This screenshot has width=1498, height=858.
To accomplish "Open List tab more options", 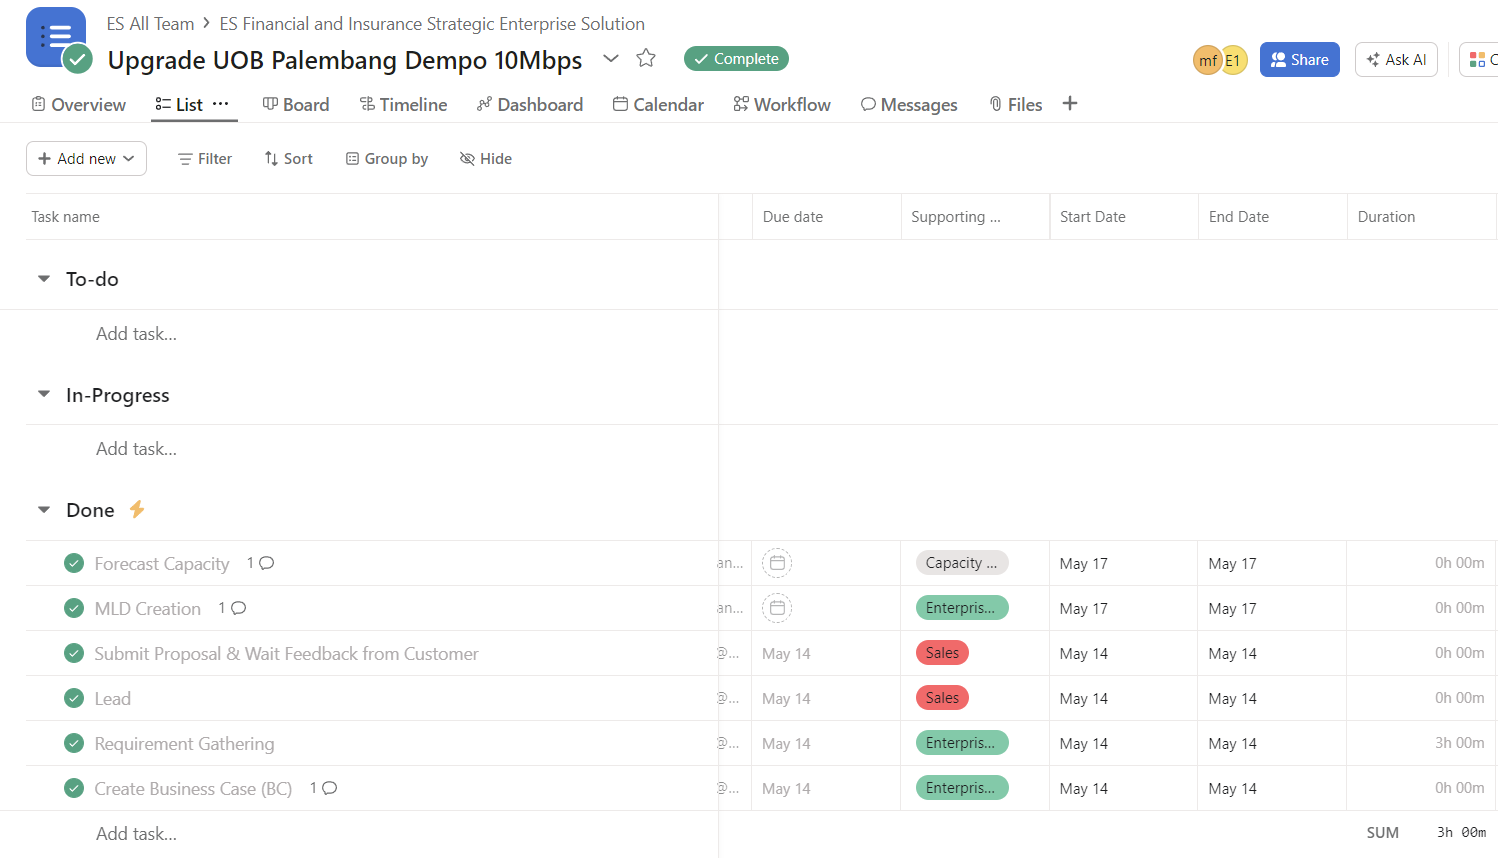I will pos(221,104).
